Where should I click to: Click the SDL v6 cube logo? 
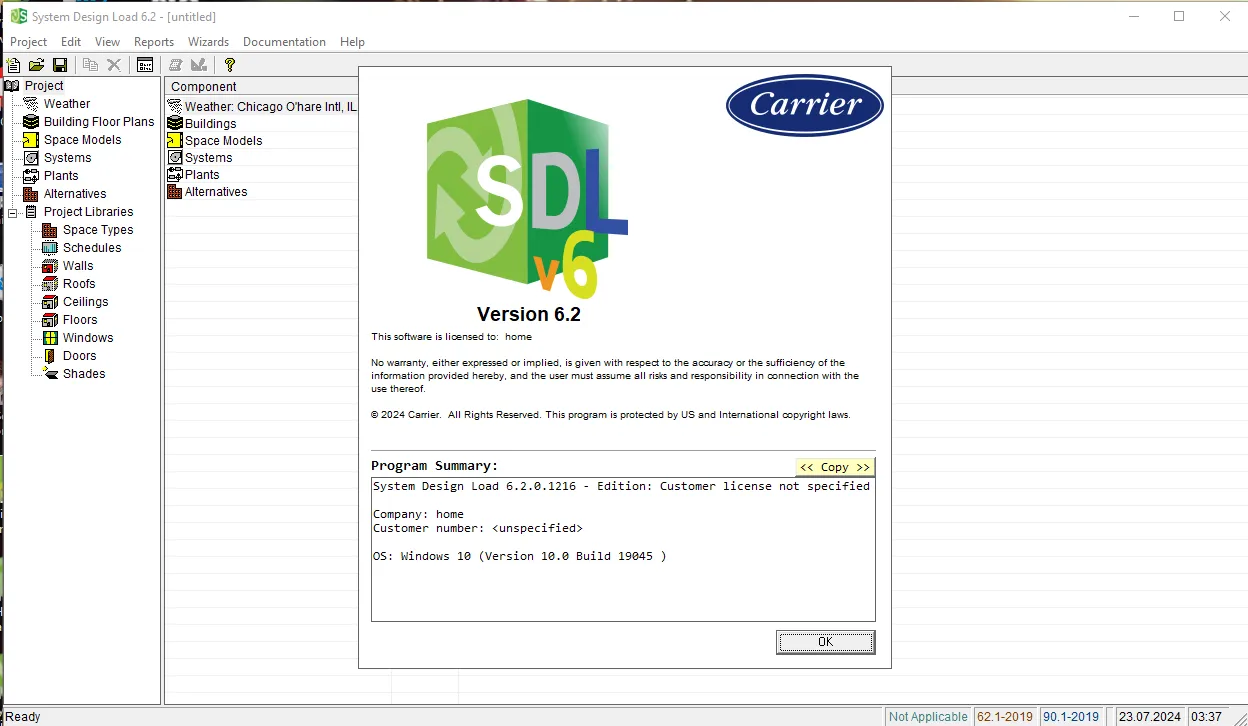[x=527, y=199]
